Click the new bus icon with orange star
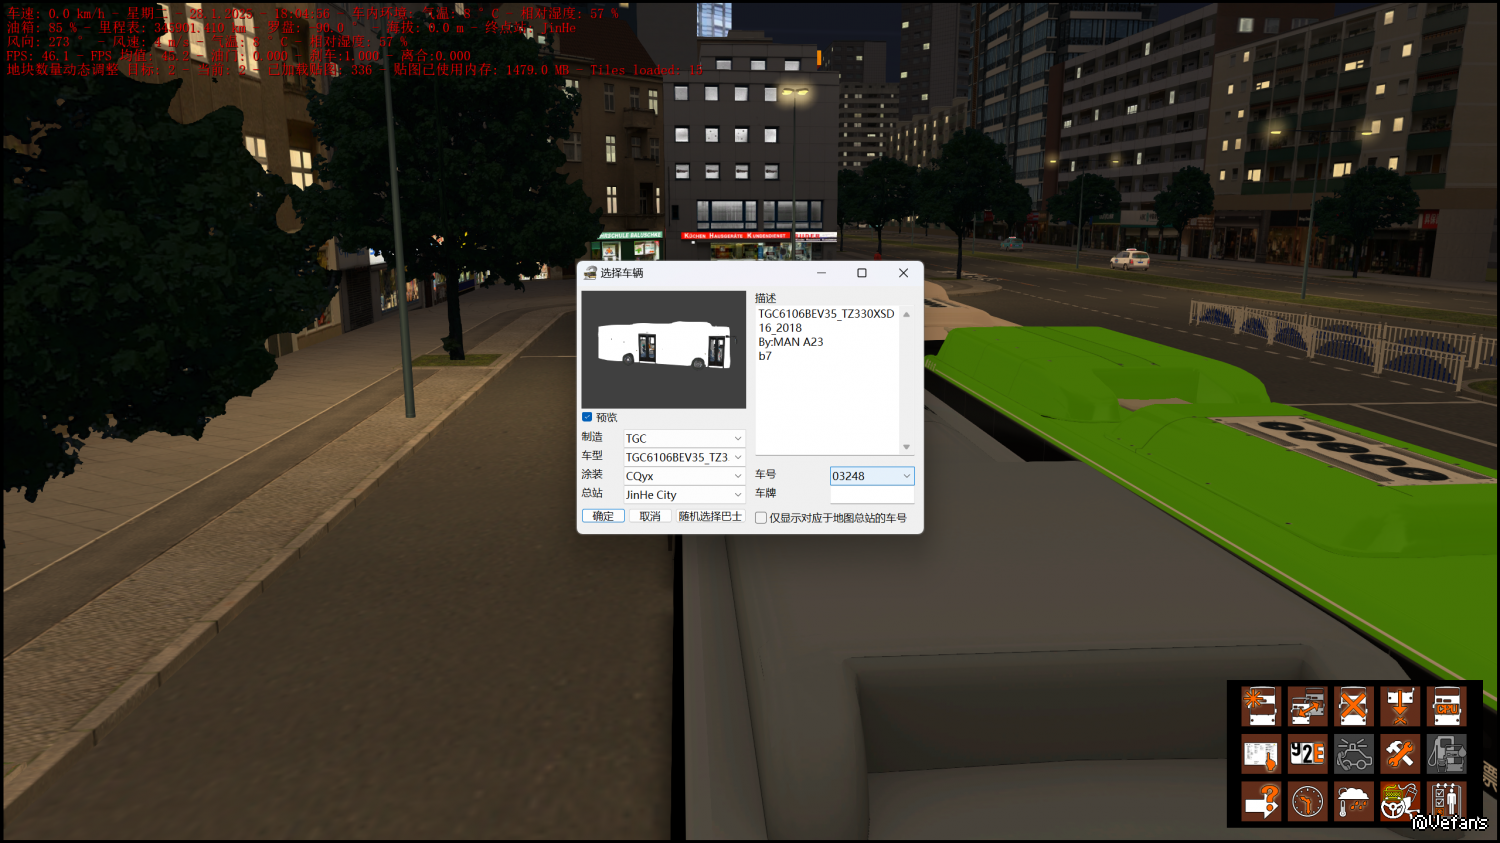The image size is (1500, 843). [1260, 706]
